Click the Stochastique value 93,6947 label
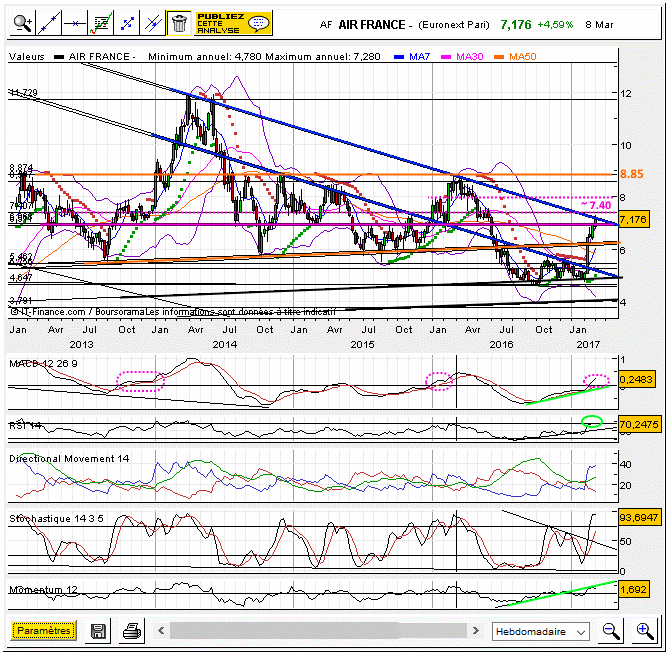 point(639,518)
